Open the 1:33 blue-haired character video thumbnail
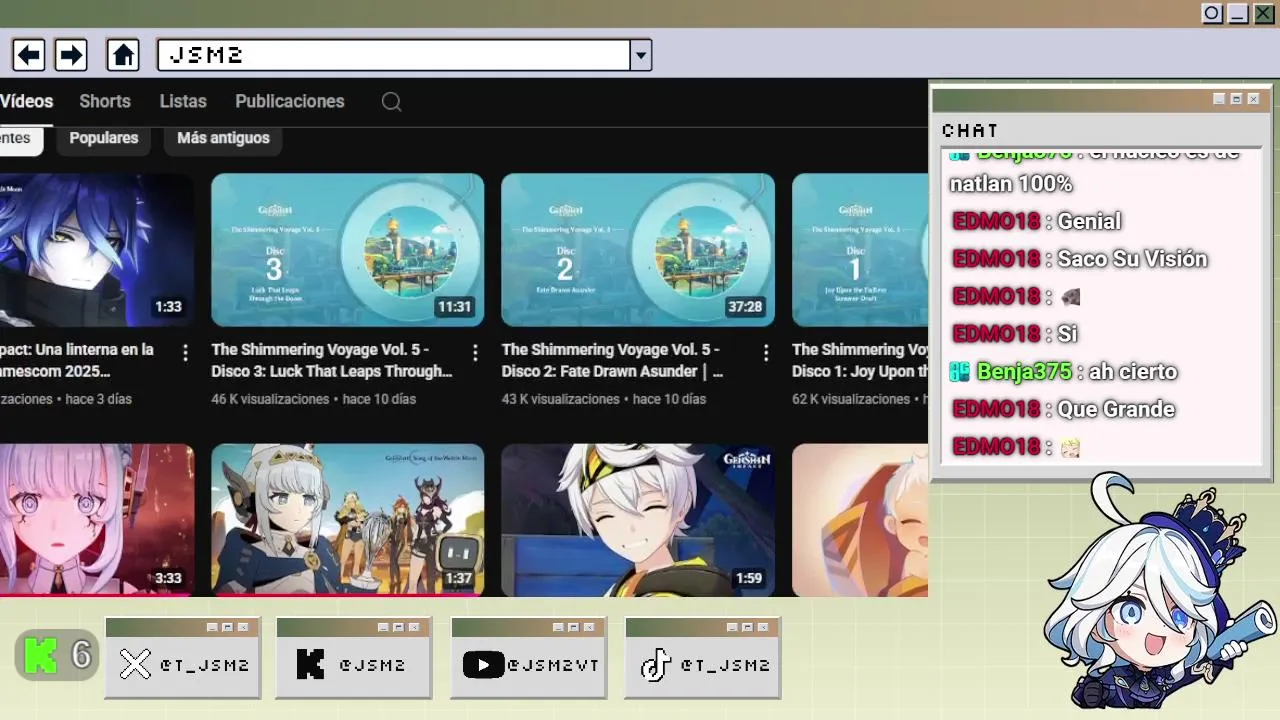 (x=97, y=250)
